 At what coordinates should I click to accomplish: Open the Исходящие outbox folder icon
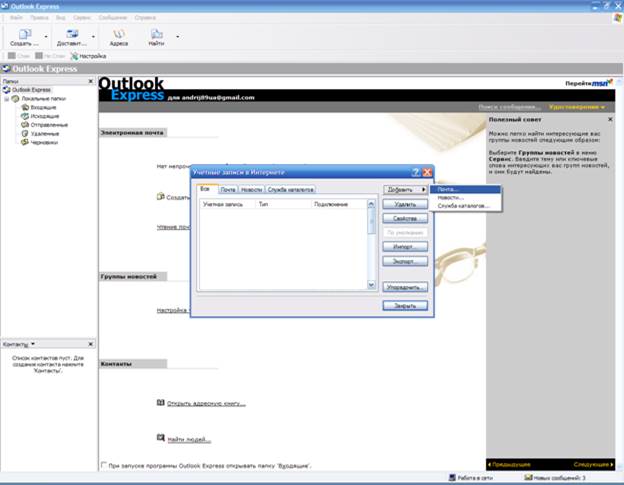point(25,116)
